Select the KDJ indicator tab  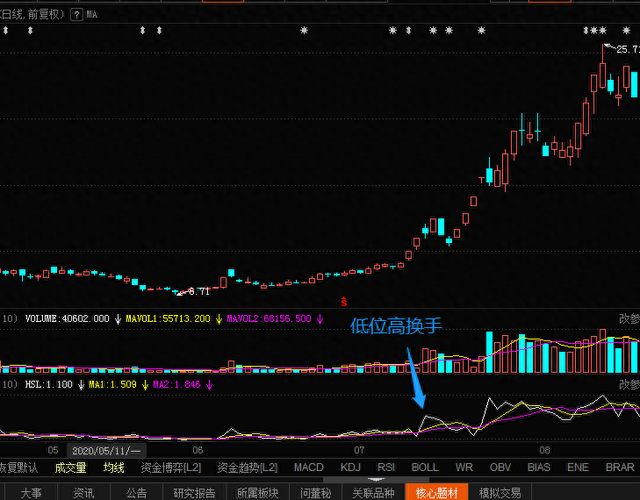click(350, 467)
